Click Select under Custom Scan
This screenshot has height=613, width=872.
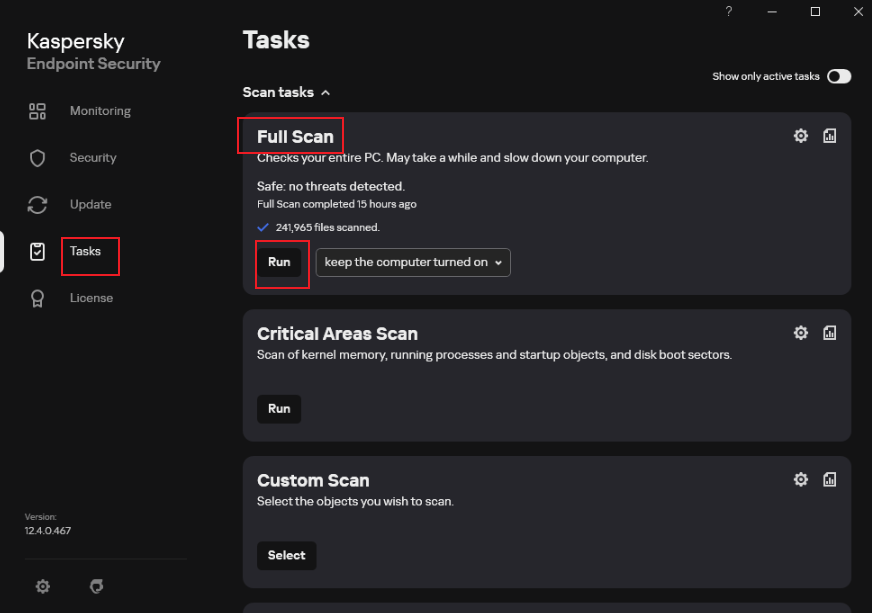(286, 556)
